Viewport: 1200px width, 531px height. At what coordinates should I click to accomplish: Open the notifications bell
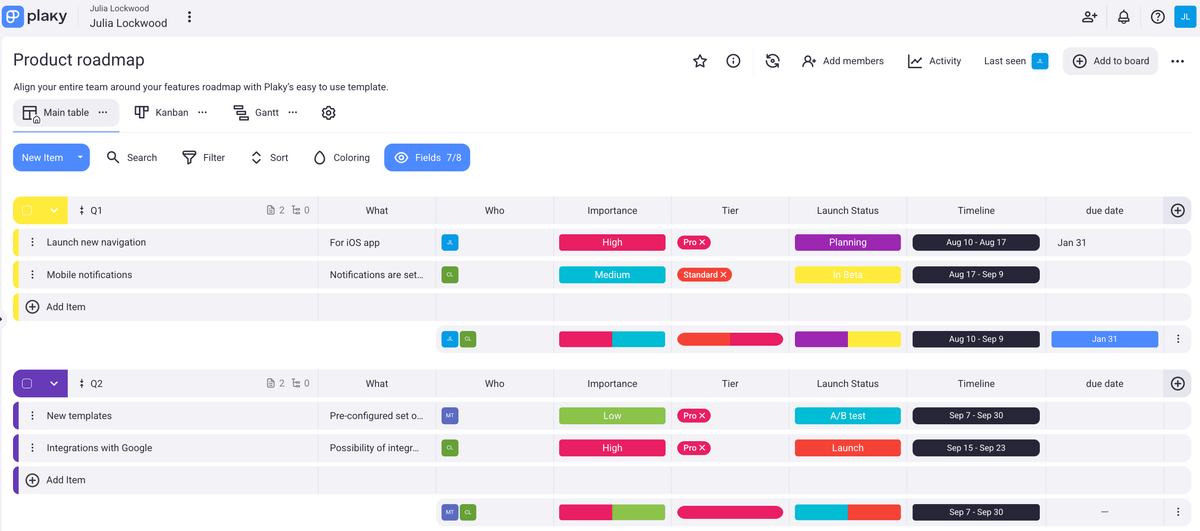[x=1124, y=17]
